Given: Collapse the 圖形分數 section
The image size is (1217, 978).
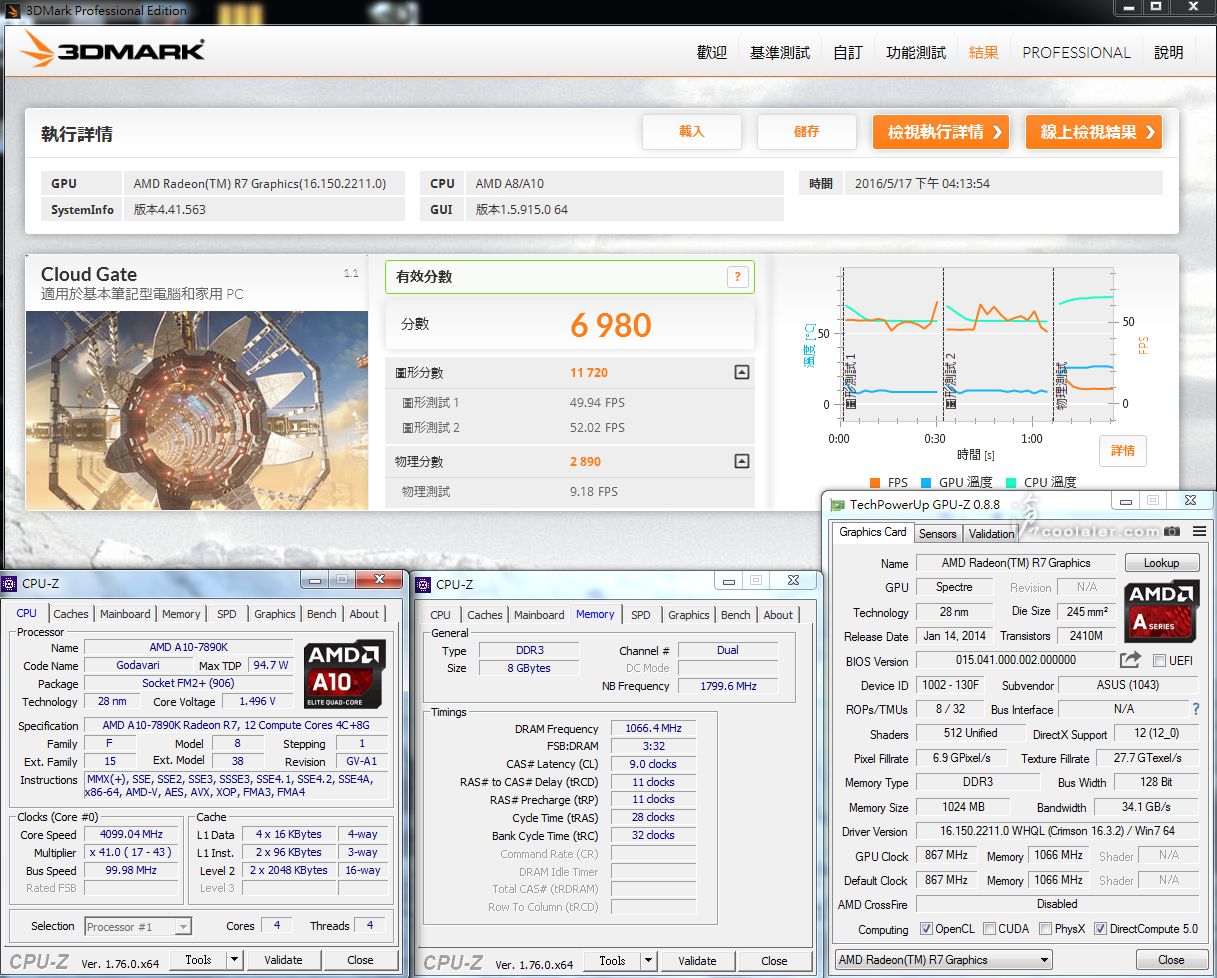Looking at the screenshot, I should pyautogui.click(x=741, y=373).
